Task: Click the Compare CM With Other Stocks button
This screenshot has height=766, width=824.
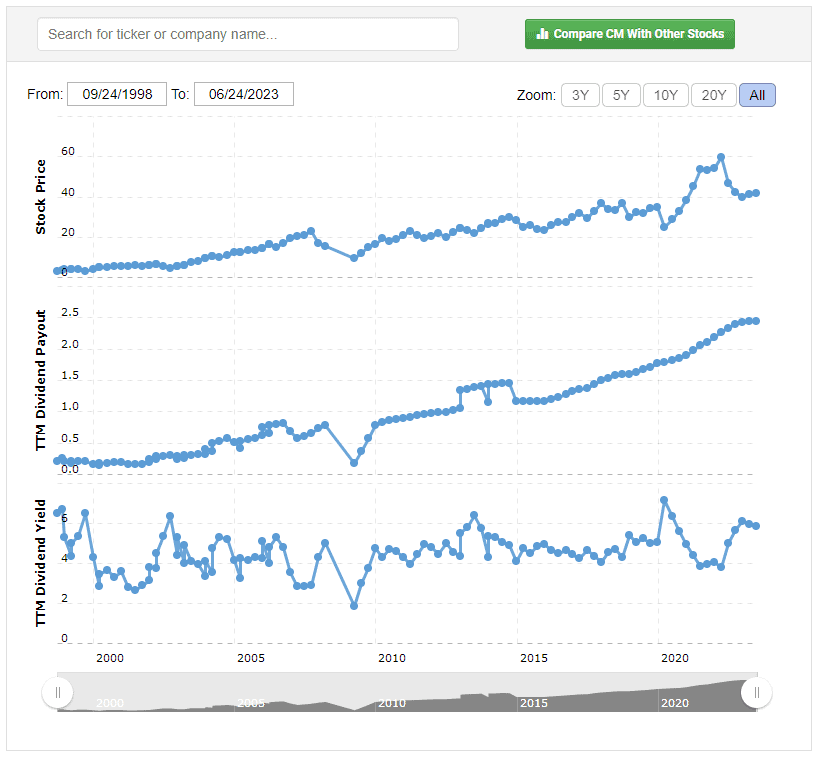Action: point(630,34)
